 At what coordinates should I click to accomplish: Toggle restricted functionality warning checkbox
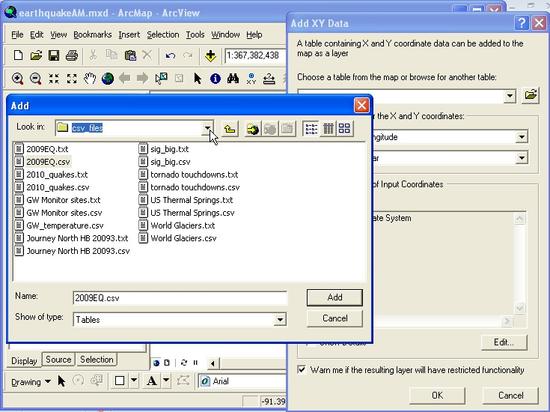(x=301, y=370)
